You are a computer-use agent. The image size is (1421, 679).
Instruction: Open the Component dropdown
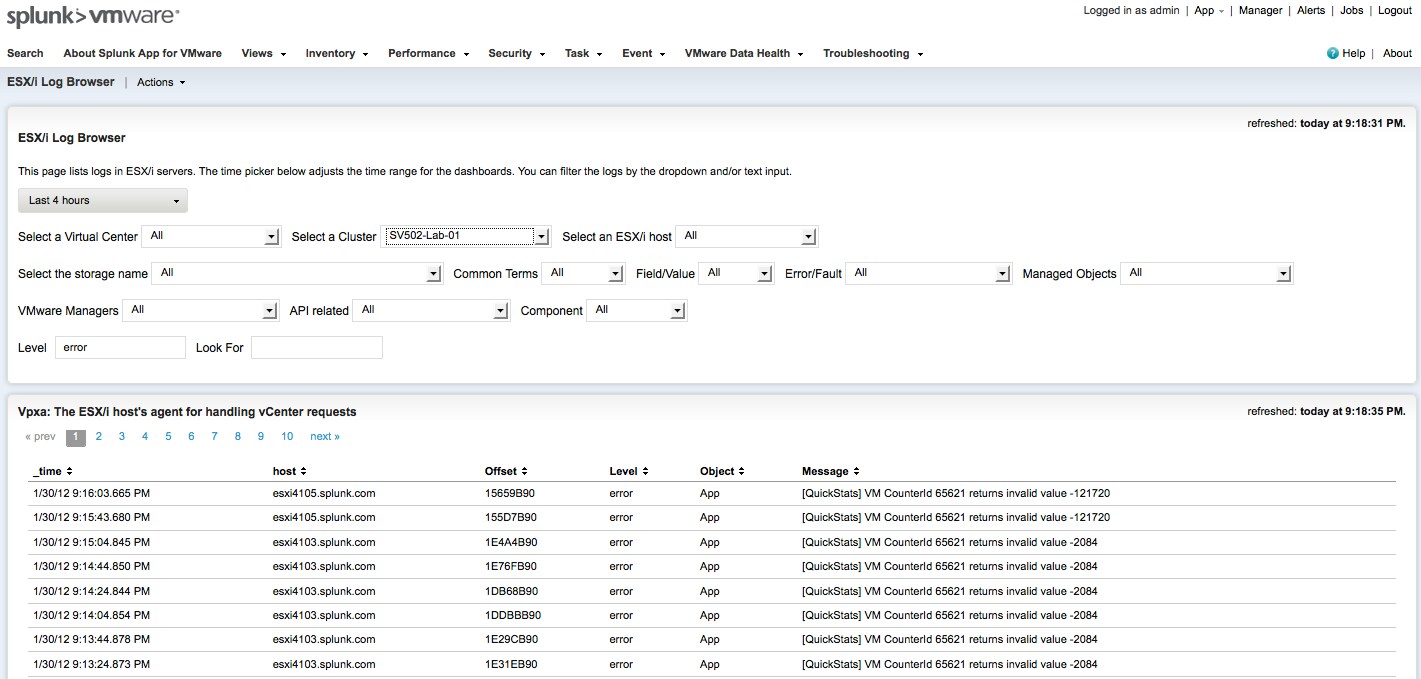click(637, 311)
